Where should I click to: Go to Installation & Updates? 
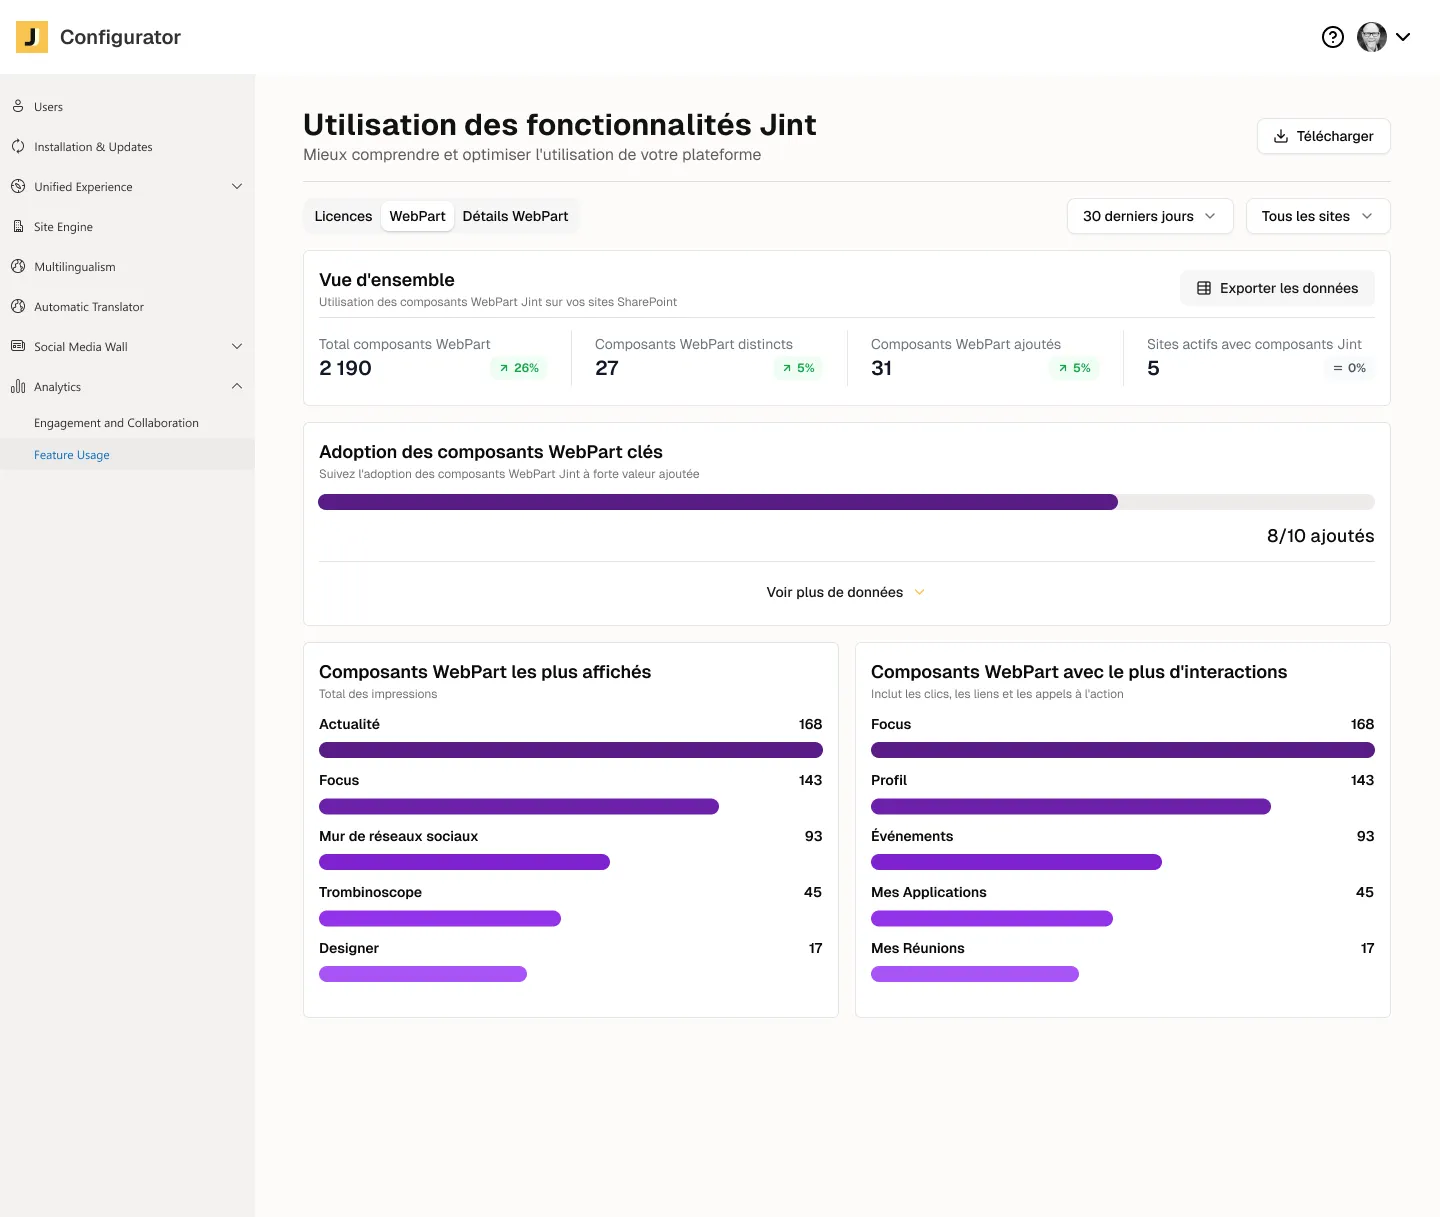[x=127, y=146]
